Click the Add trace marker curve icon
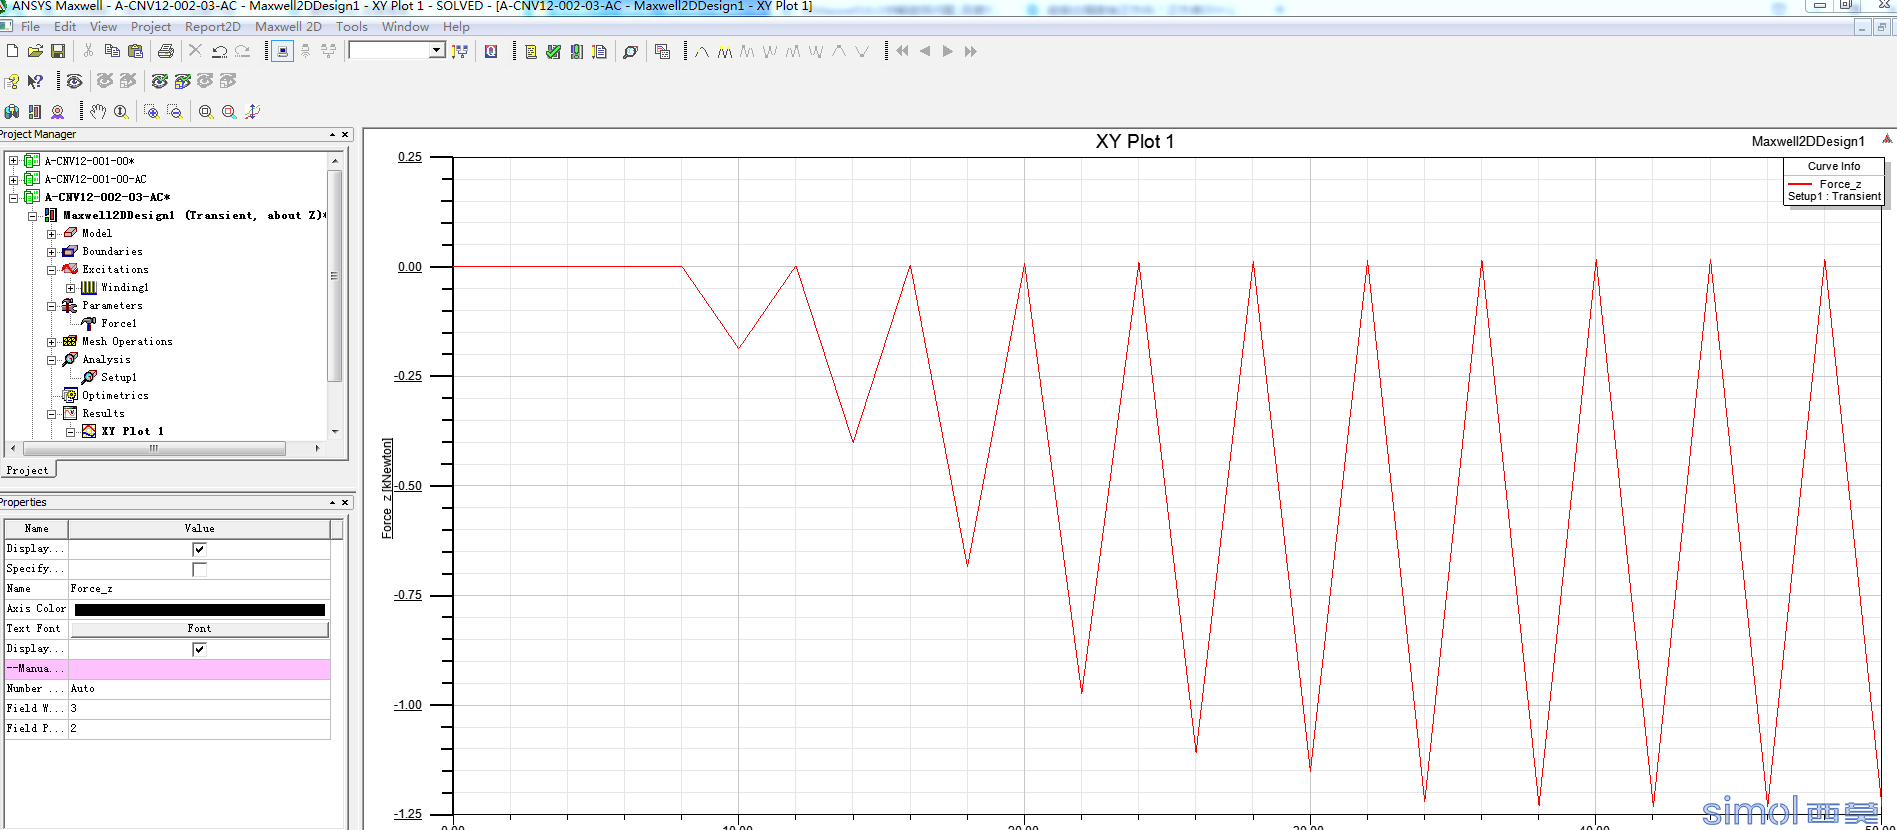The width and height of the screenshot is (1897, 830). 702,51
